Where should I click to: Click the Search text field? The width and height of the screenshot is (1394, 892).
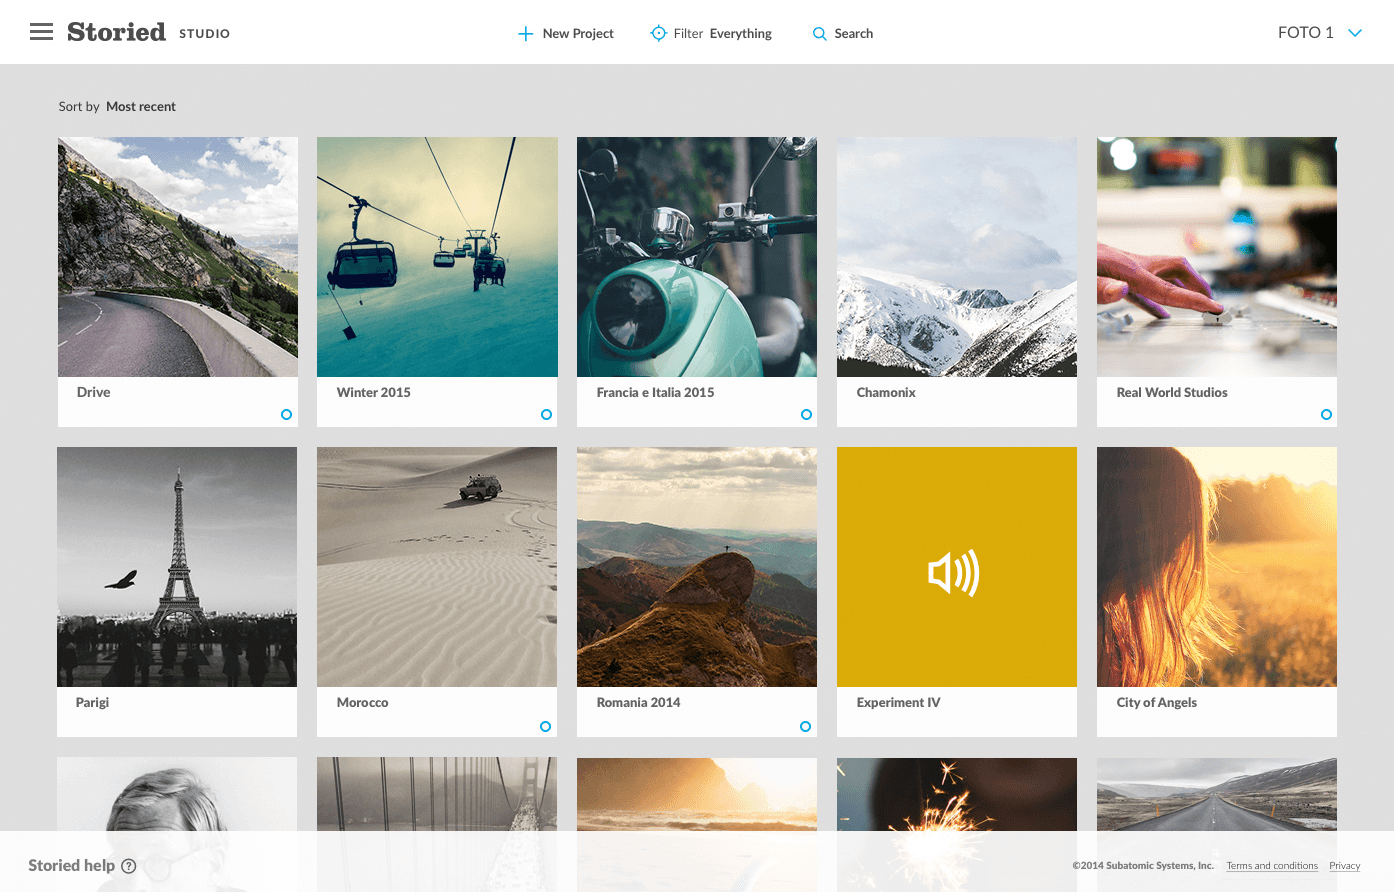click(853, 33)
